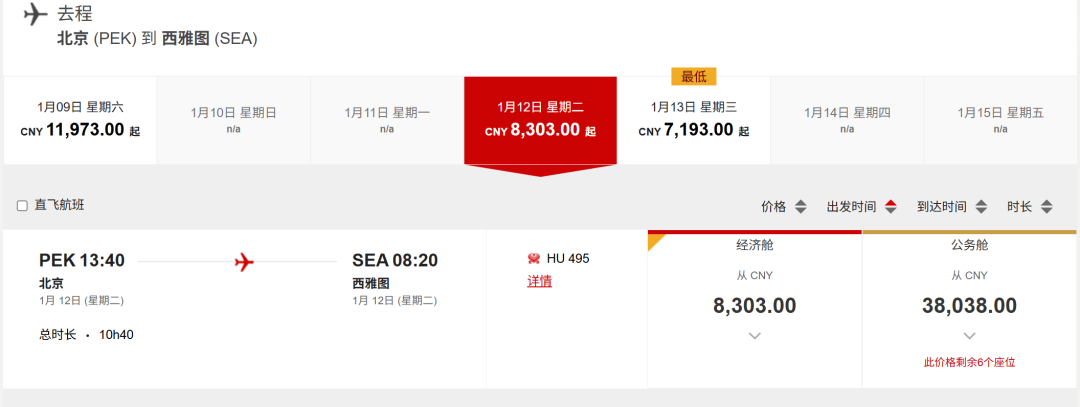This screenshot has width=1080, height=407.
Task: Click the Hainan Airlines logo next to HU 495
Action: pyautogui.click(x=533, y=259)
